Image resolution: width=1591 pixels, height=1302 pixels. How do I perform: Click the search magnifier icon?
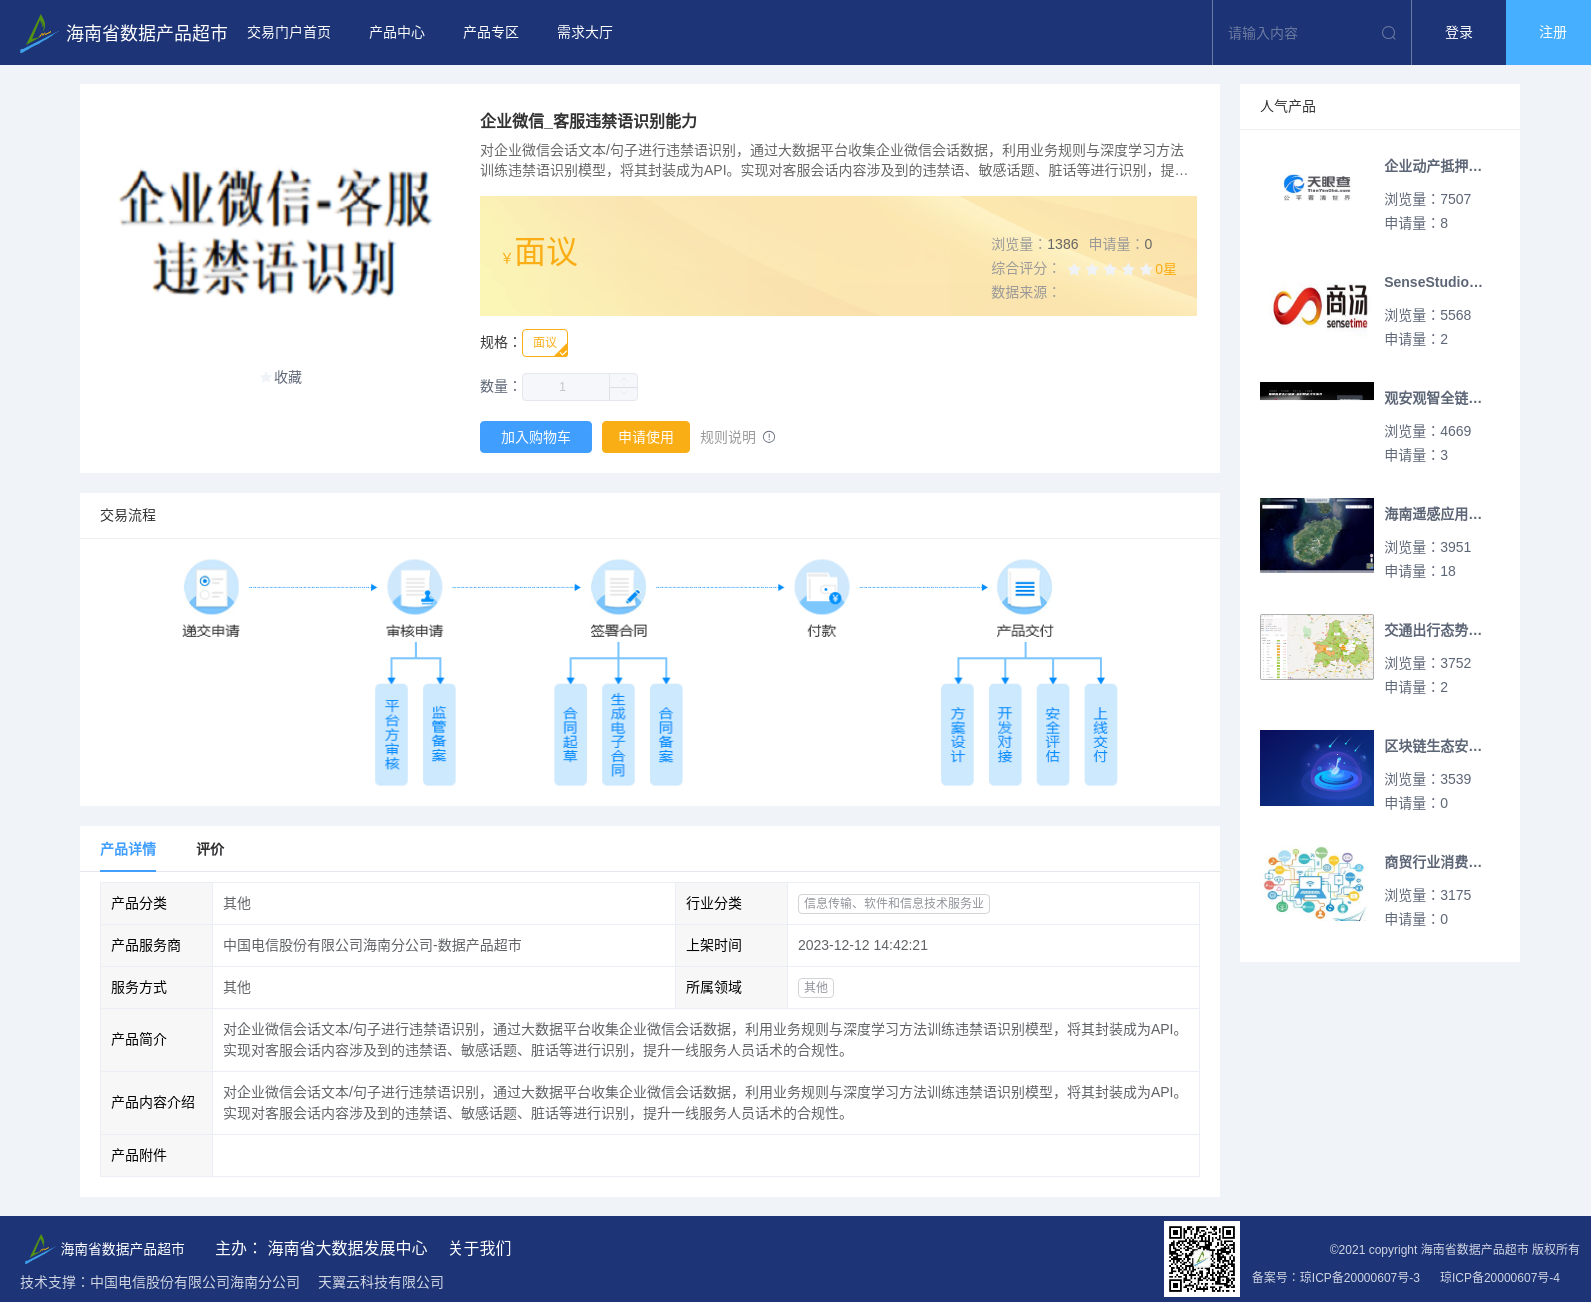click(x=1389, y=33)
